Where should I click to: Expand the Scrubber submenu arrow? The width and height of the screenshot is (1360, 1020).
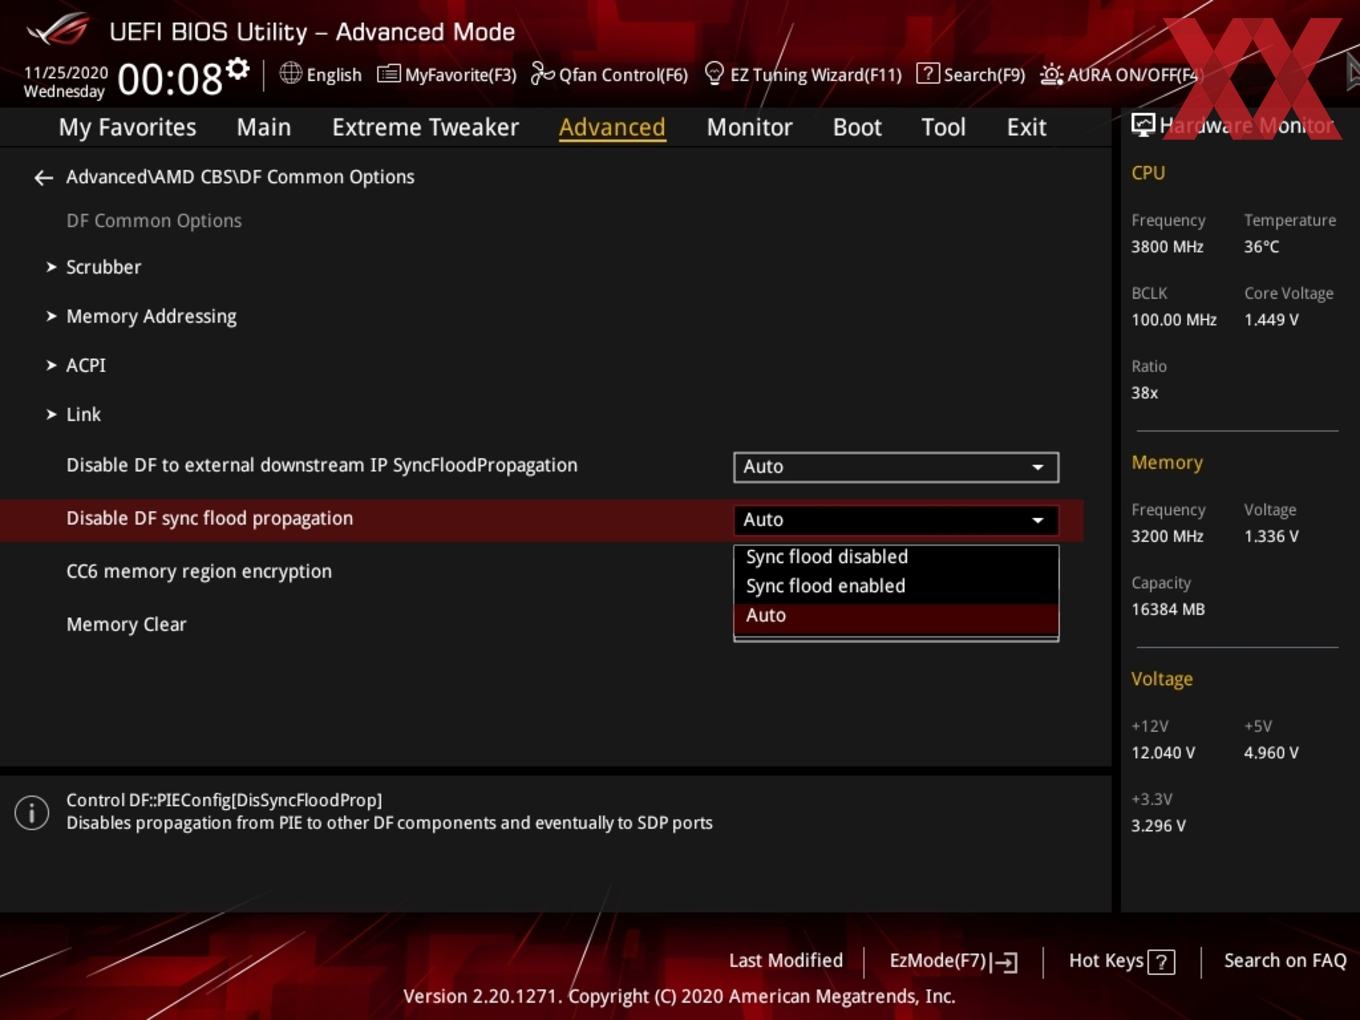[51, 267]
